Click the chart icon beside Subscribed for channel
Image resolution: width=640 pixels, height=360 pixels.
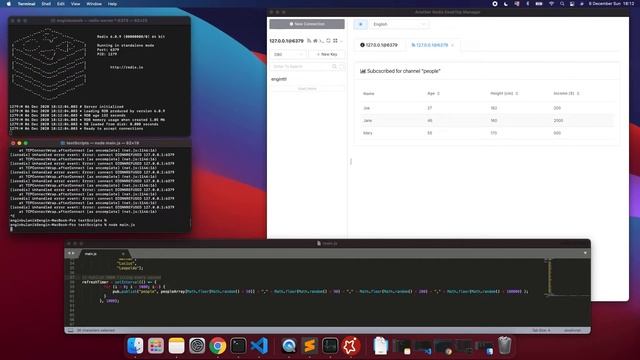tap(362, 71)
